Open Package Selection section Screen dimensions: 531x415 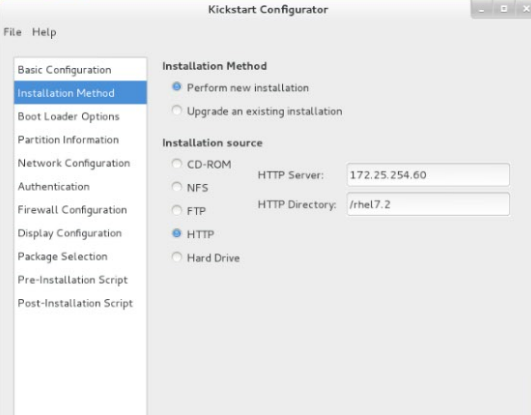80,256
